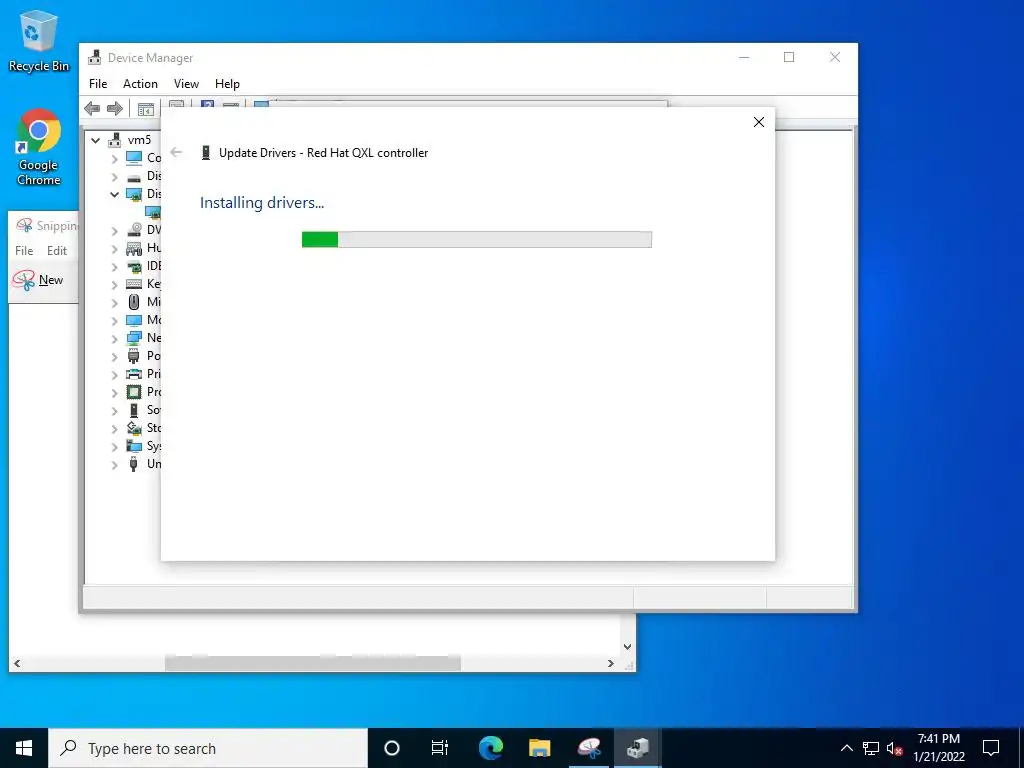Screen dimensions: 1024x768
Task: Collapse the vm5 root tree node
Action: (96, 140)
